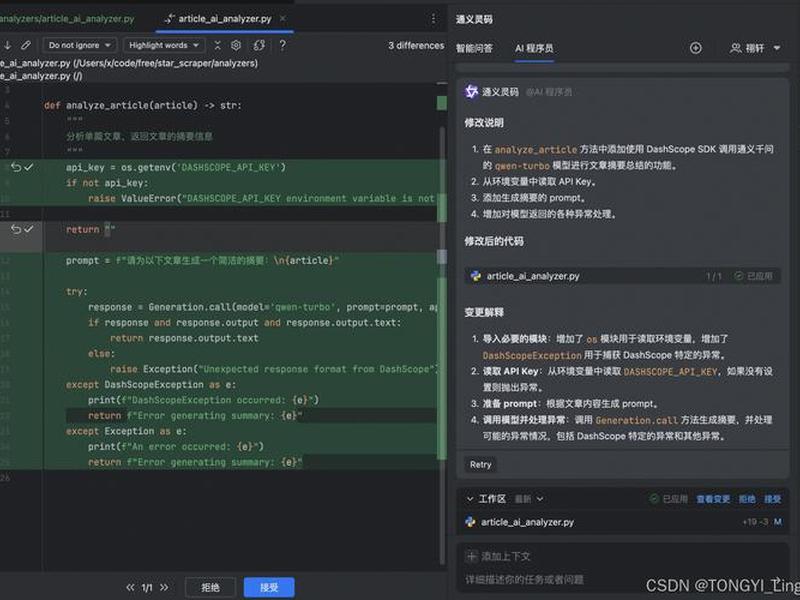
Task: Click the 修改后的代码 heading
Action: (x=494, y=241)
